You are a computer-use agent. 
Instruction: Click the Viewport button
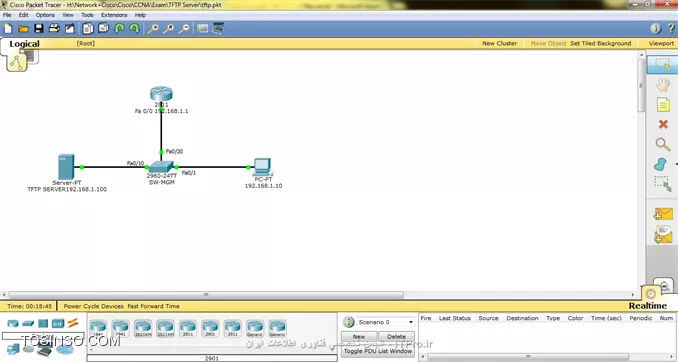tap(661, 43)
